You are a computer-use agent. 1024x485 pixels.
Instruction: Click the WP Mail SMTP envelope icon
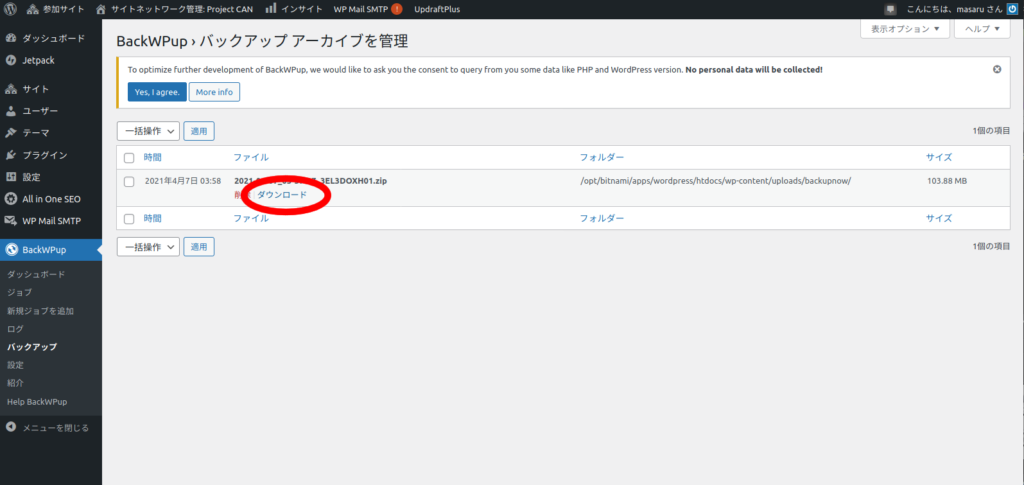click(11, 221)
